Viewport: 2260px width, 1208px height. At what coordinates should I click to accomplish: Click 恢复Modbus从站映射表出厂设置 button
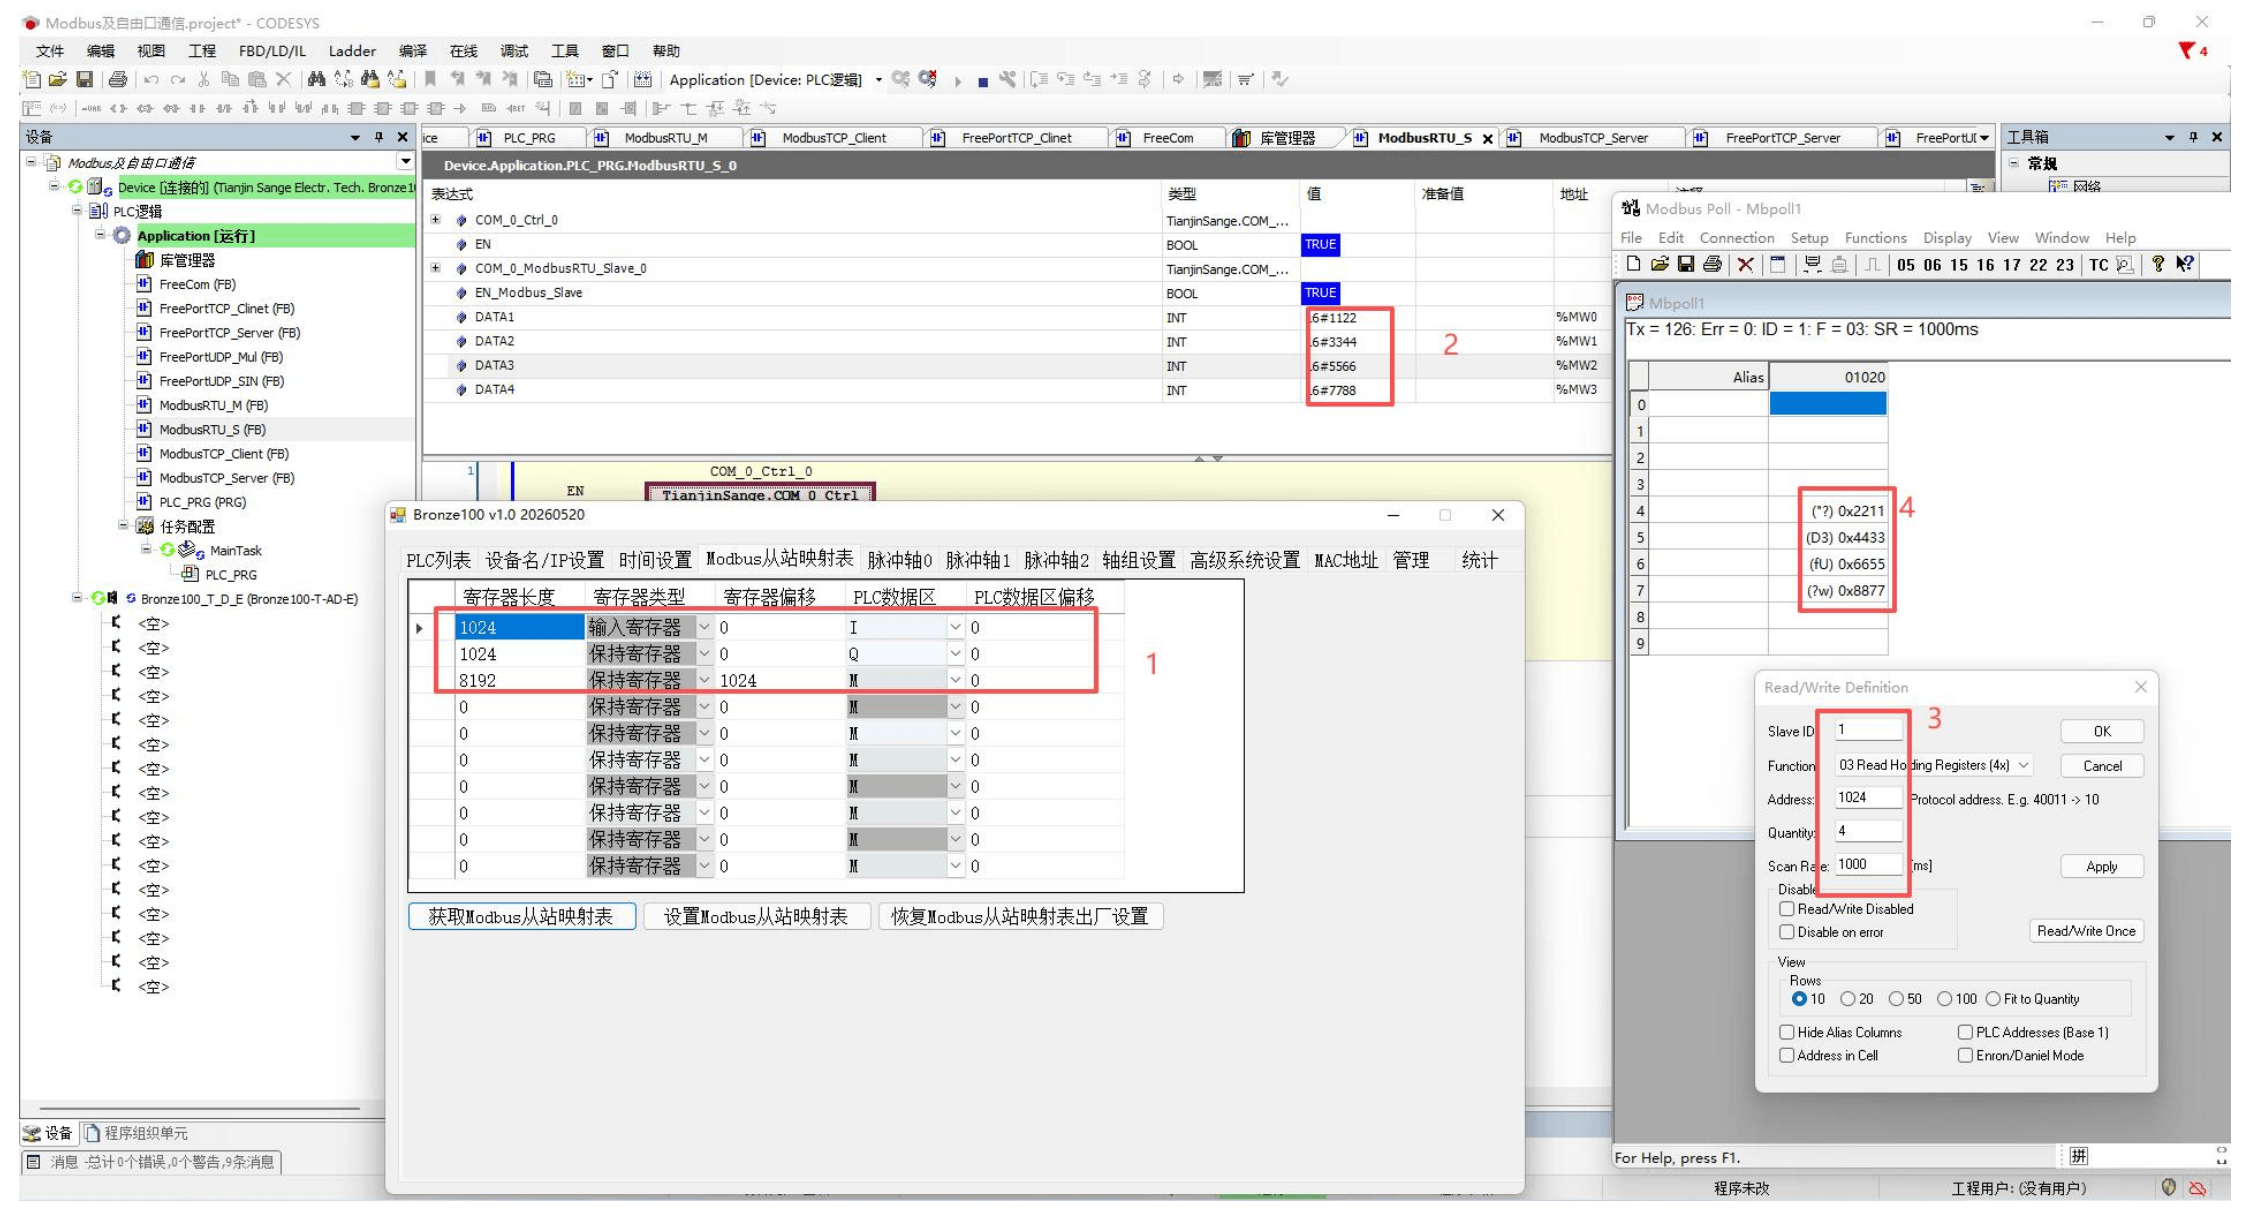tap(1020, 917)
